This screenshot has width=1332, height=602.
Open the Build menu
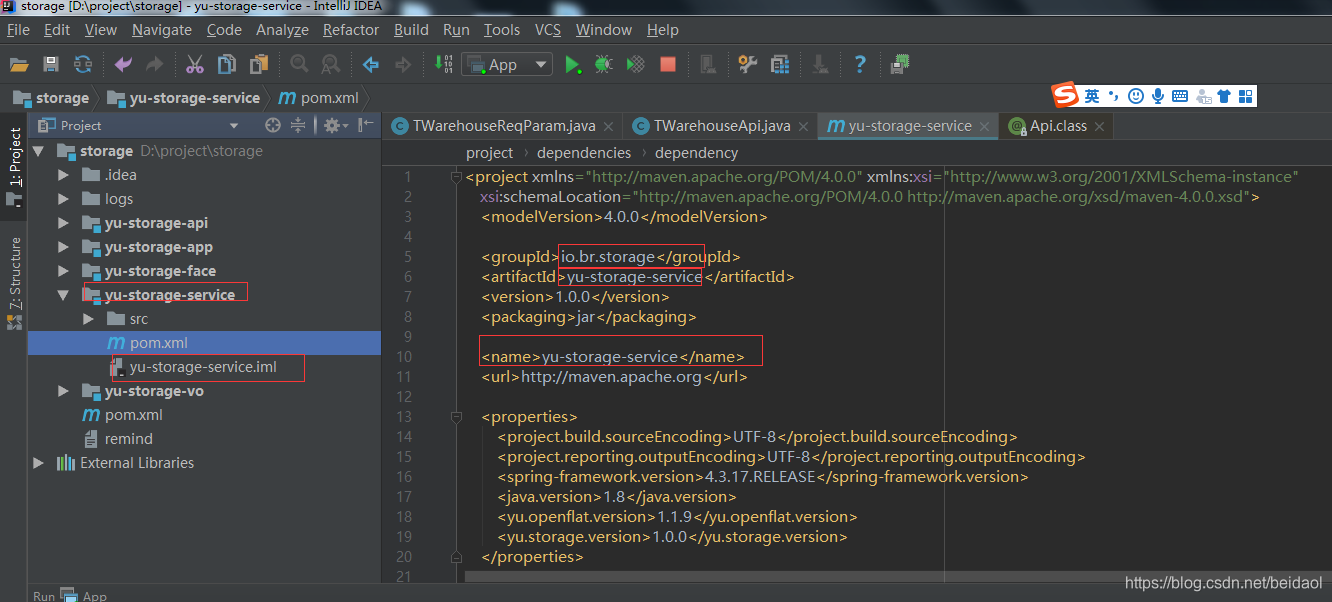click(x=411, y=30)
